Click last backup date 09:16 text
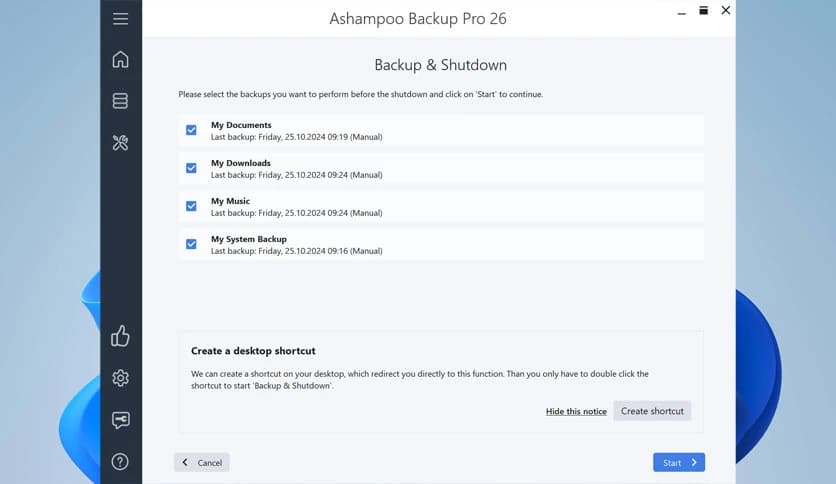This screenshot has height=484, width=836. 296,251
